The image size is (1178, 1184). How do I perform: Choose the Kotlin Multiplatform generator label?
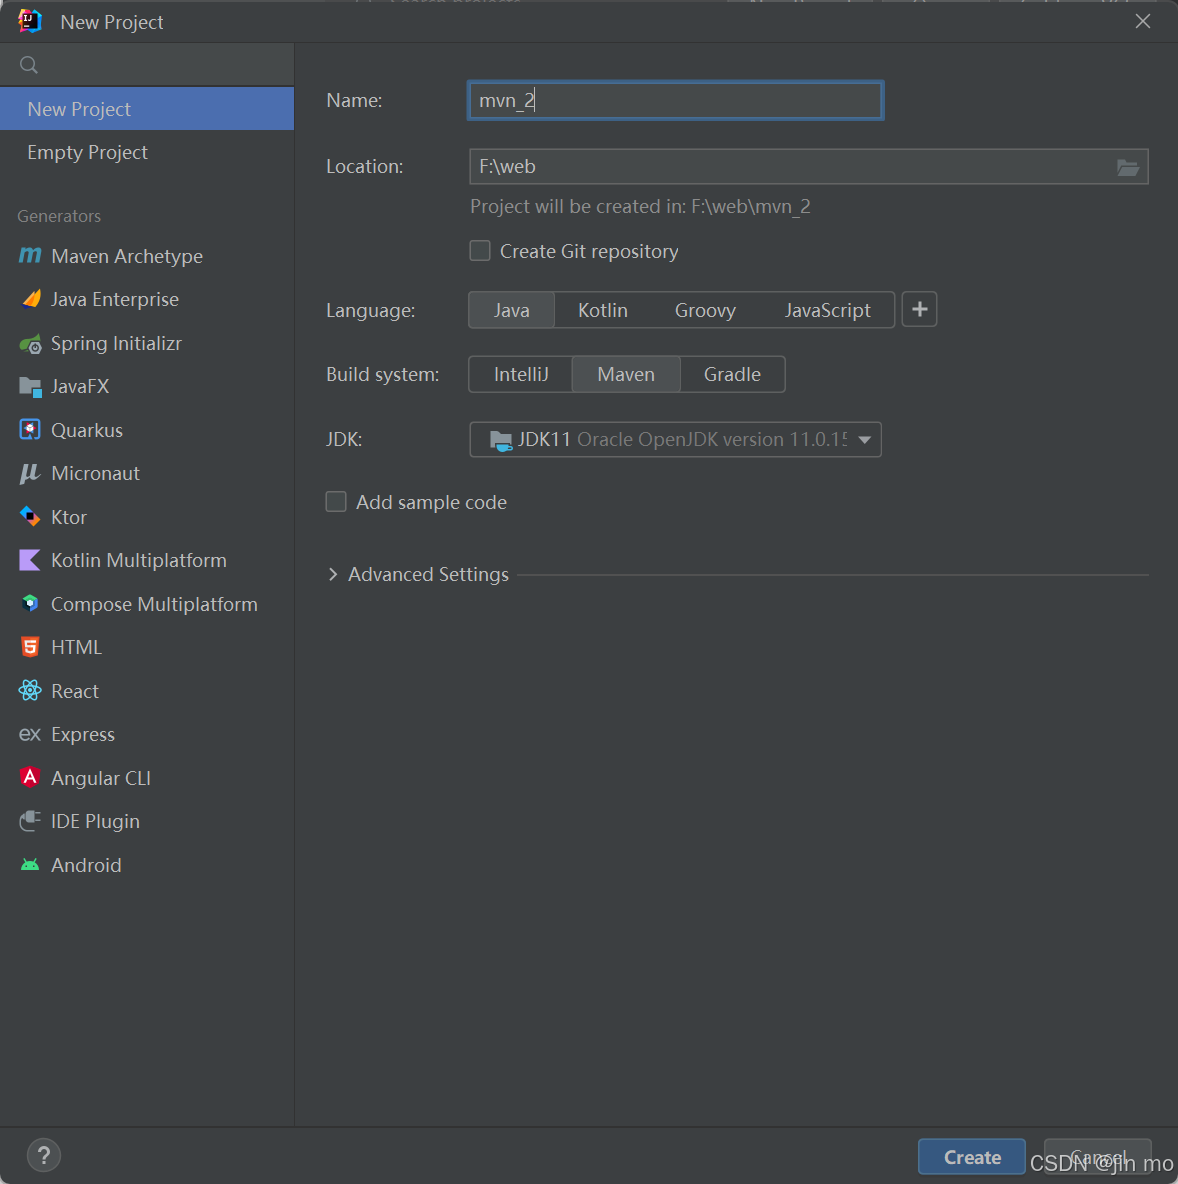pyautogui.click(x=139, y=560)
